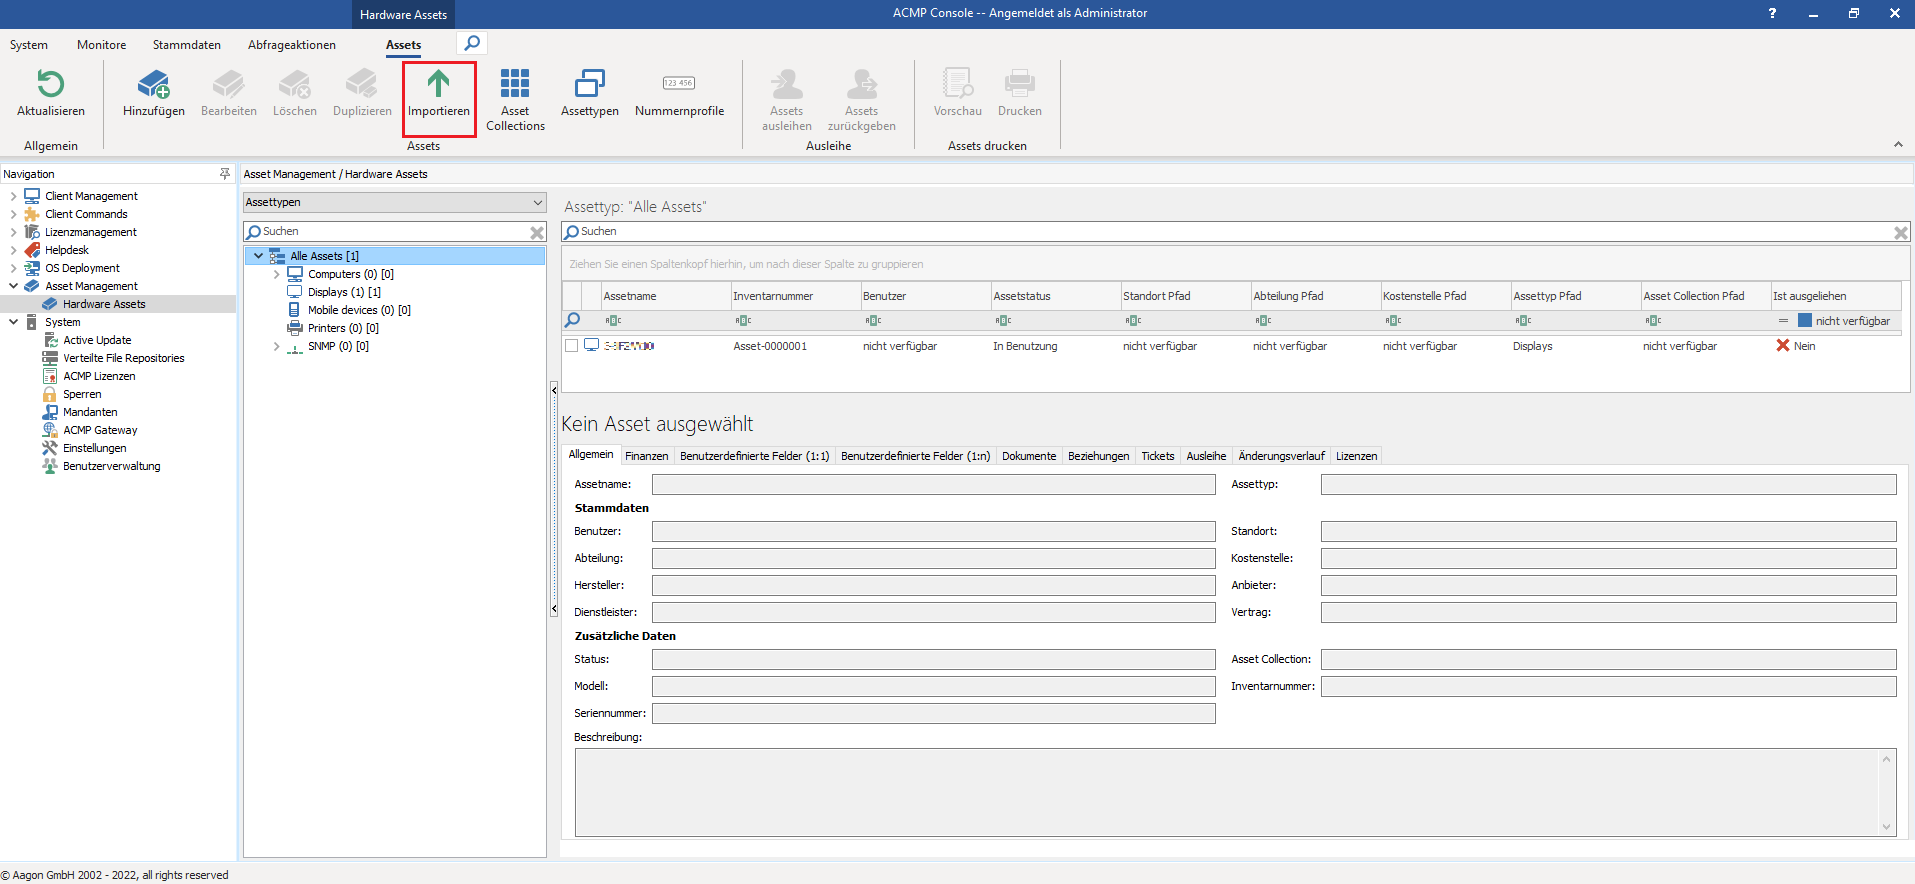Select Einstellungen in navigation
Image resolution: width=1915 pixels, height=884 pixels.
[x=95, y=448]
